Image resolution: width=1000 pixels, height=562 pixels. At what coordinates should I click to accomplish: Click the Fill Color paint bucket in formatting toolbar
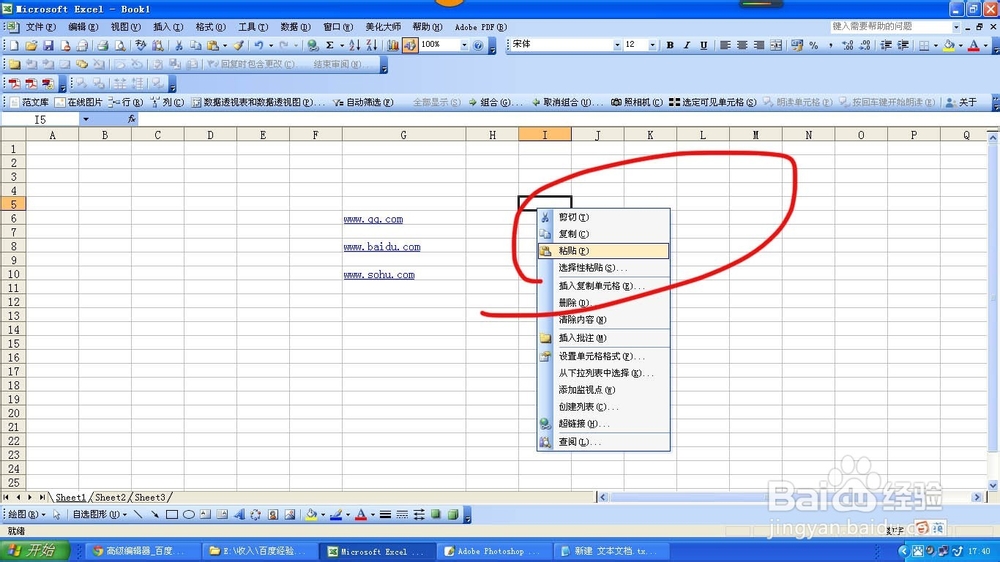[x=949, y=45]
